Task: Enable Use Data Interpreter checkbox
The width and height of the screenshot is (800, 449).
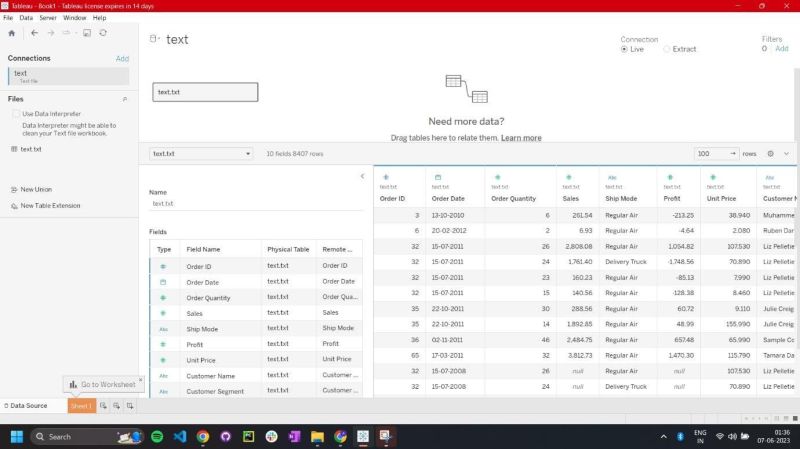Action: click(16, 114)
